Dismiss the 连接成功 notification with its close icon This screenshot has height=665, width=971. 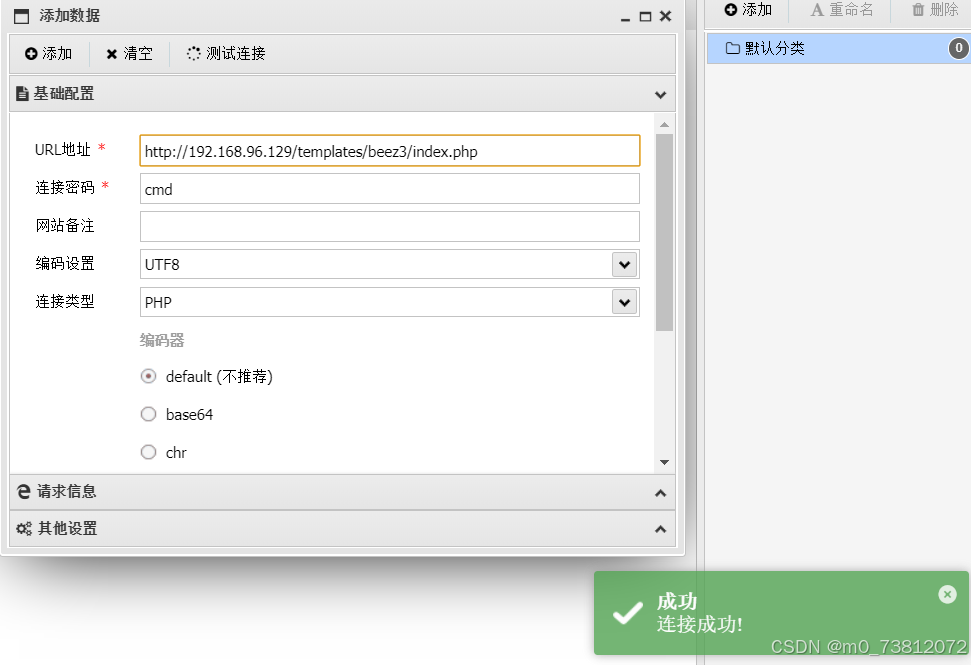(x=947, y=595)
